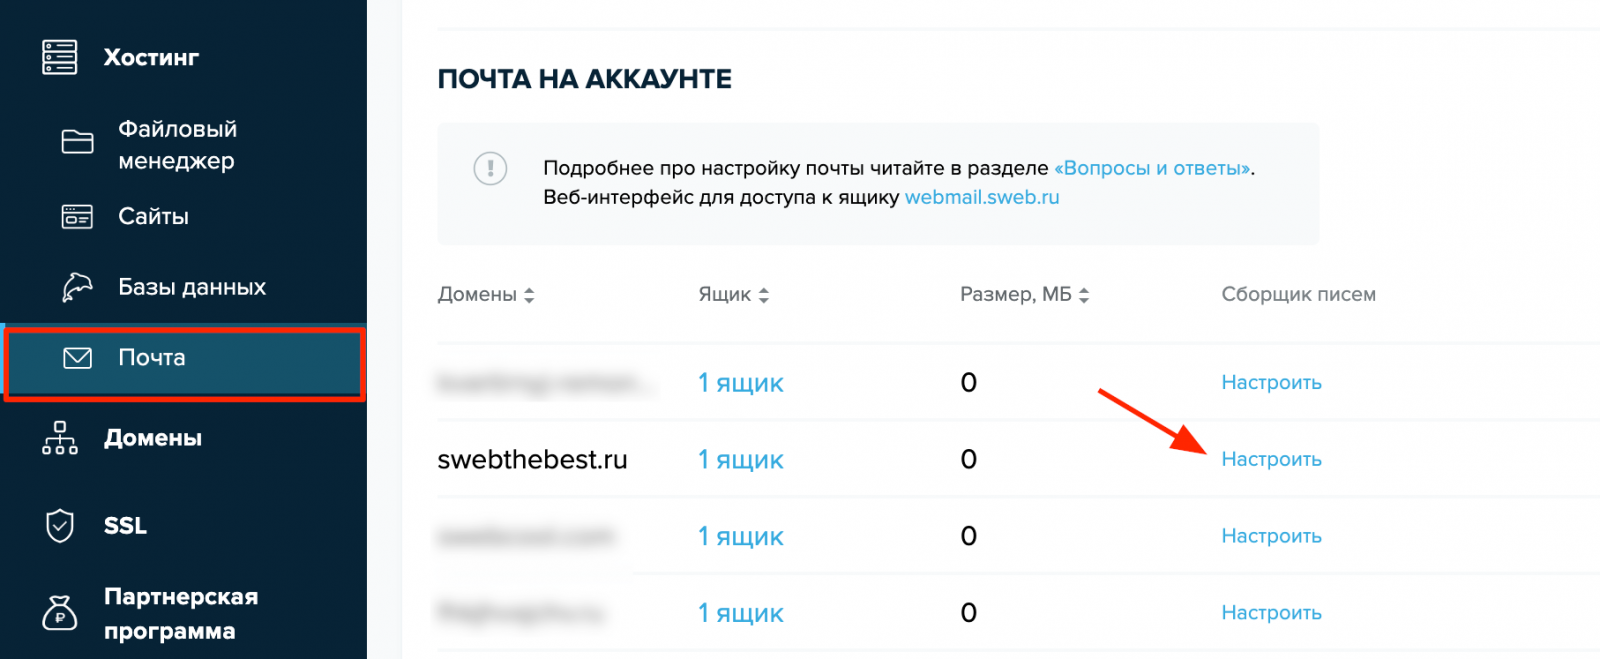Click the SSL shield icon
This screenshot has height=659, width=1600.
[60, 525]
